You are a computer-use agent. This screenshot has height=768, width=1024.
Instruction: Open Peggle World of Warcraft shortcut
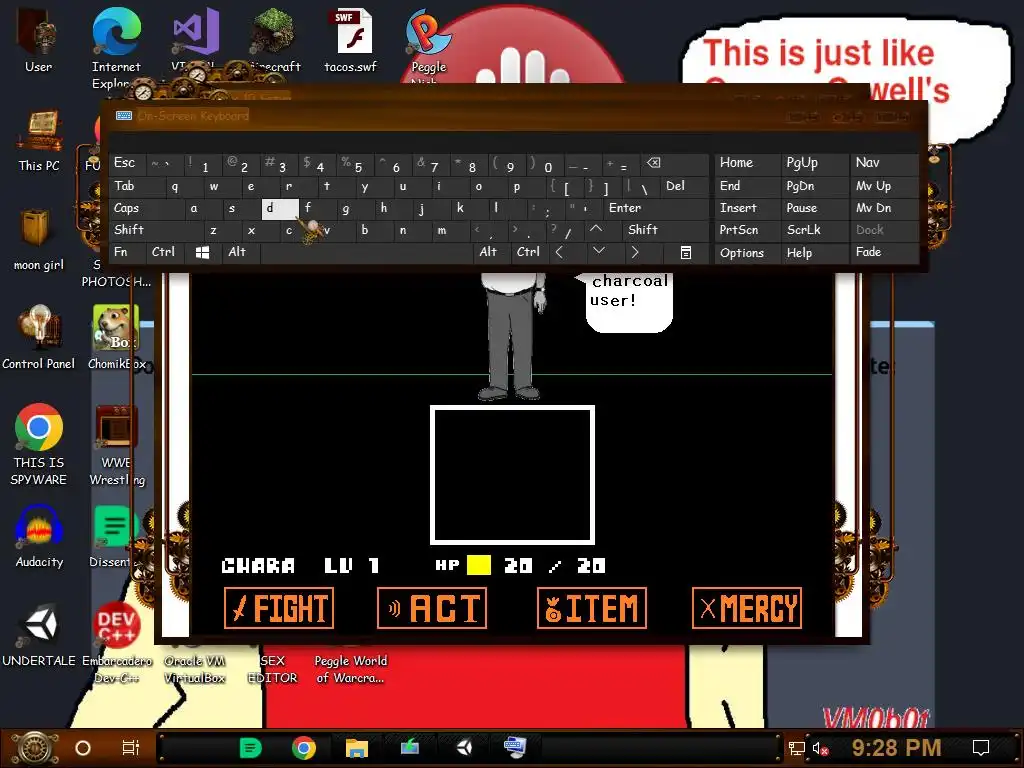point(351,669)
